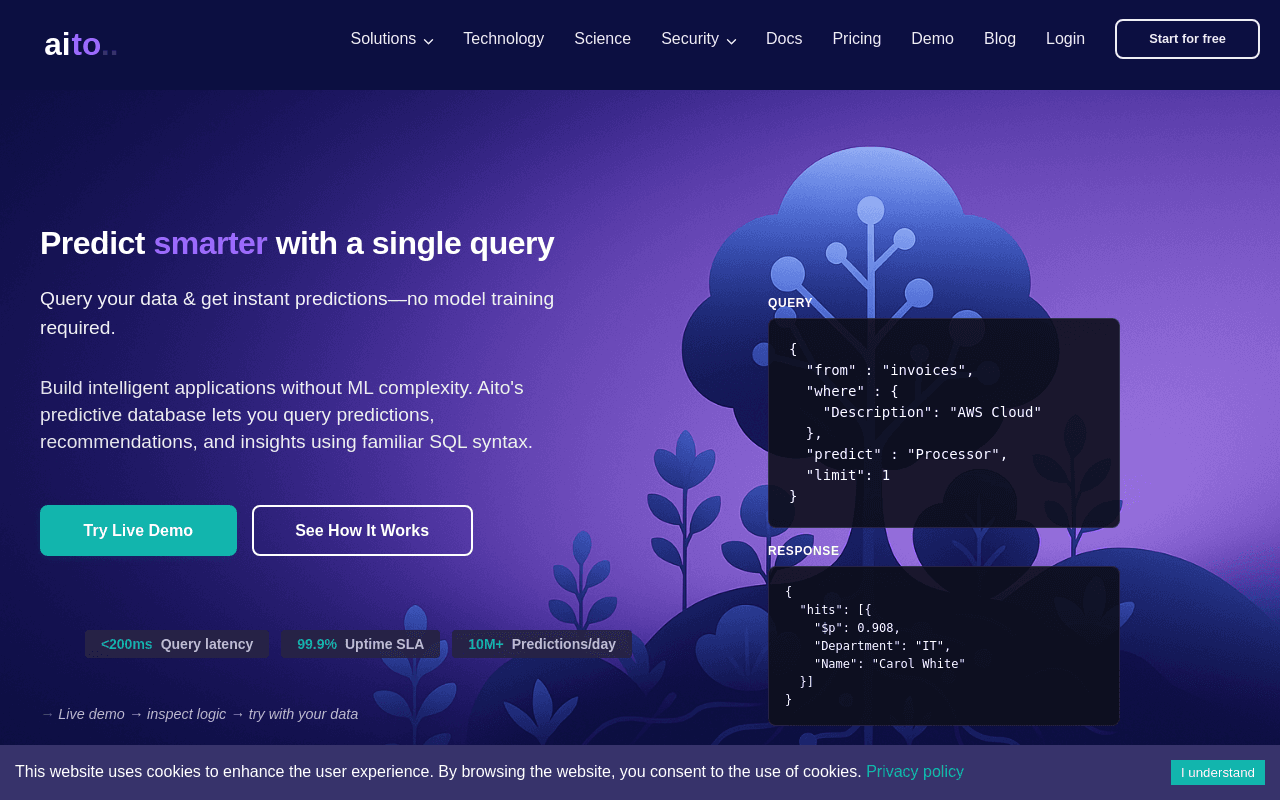Click the "predict" : "Processor" query line
This screenshot has width=1280, height=800.
click(x=907, y=454)
